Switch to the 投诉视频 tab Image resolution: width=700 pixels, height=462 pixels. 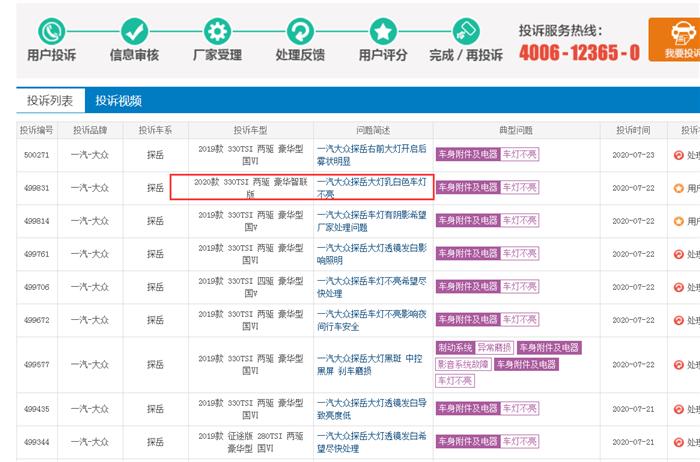click(x=118, y=101)
